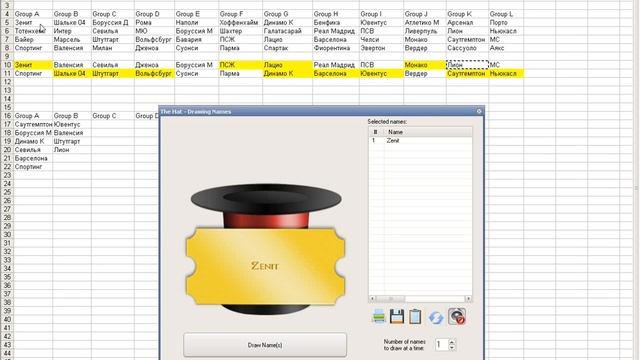Screen dimensions: 640x360
Task: Select Барселона cell in row 21
Action: [33, 158]
